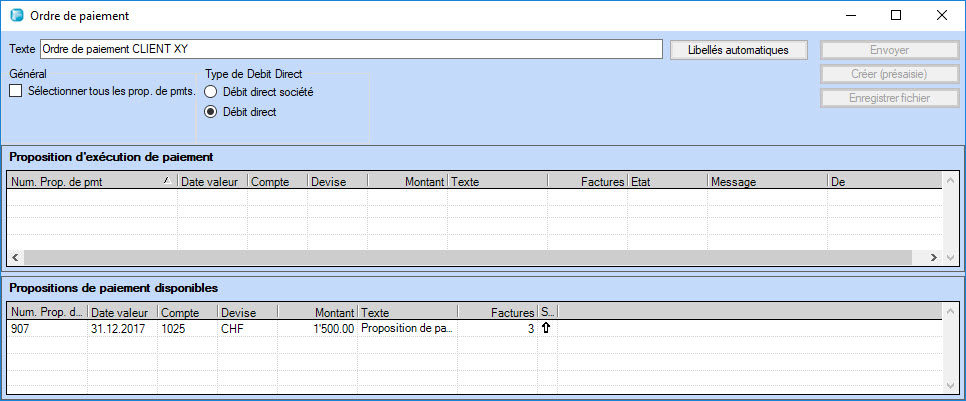Click the upward arrow icon in row 907
The width and height of the screenshot is (966, 401).
point(546,328)
